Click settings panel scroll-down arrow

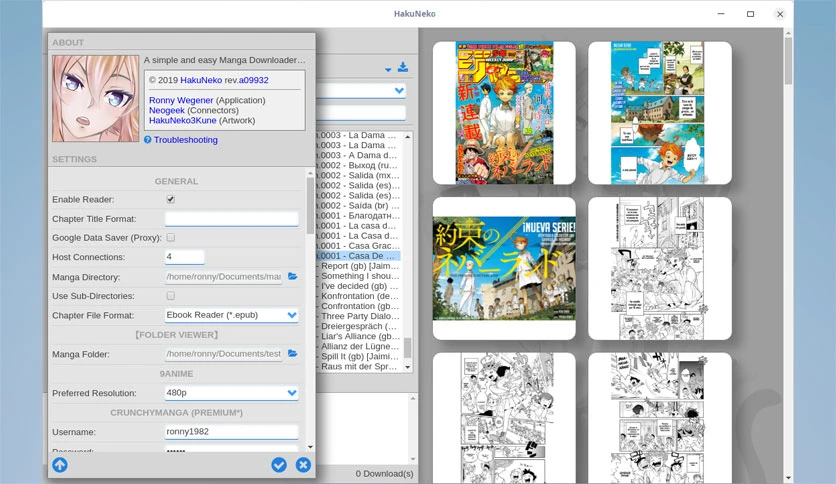310,447
